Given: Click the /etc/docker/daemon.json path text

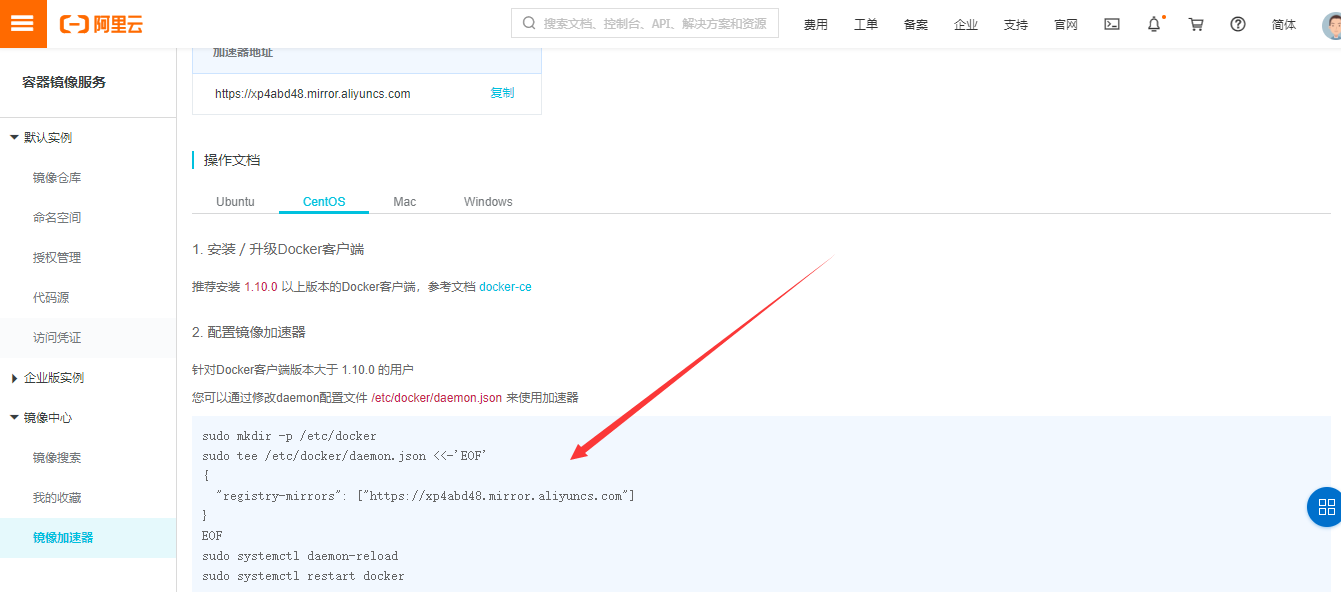Looking at the screenshot, I should point(436,398).
